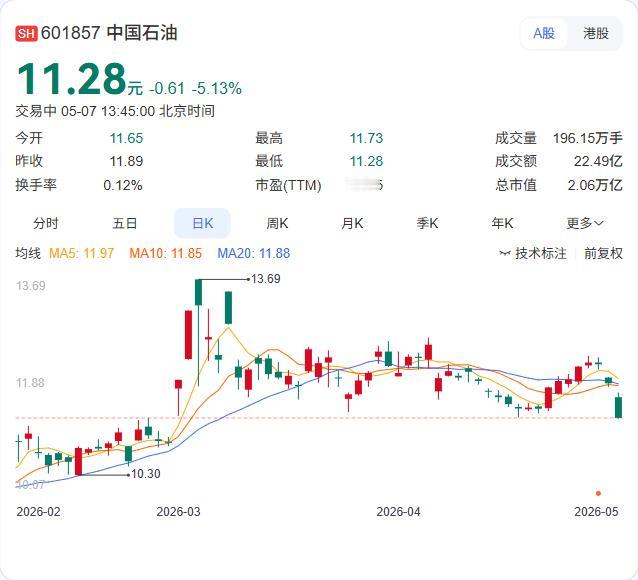638x580 pixels.
Task: Click the 今开 value 11.65
Action: click(x=126, y=138)
